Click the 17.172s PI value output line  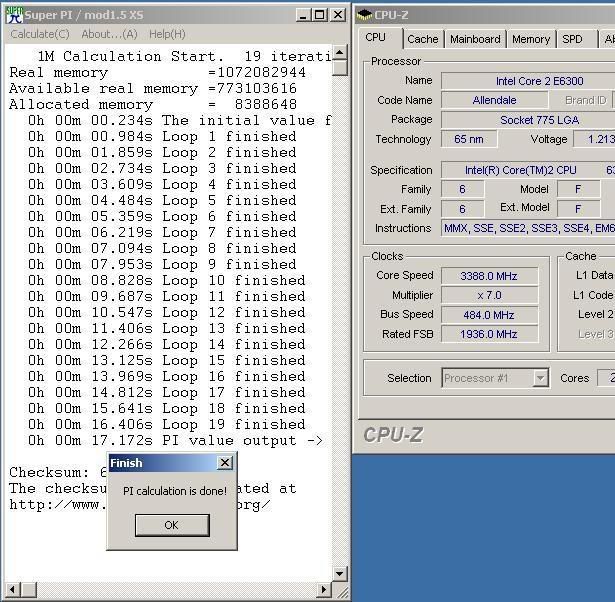point(175,441)
